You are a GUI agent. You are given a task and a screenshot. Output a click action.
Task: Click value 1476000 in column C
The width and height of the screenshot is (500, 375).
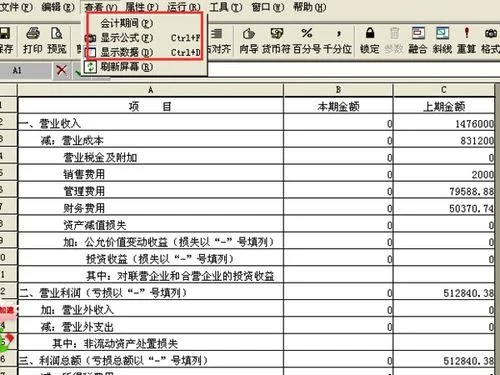click(474, 124)
